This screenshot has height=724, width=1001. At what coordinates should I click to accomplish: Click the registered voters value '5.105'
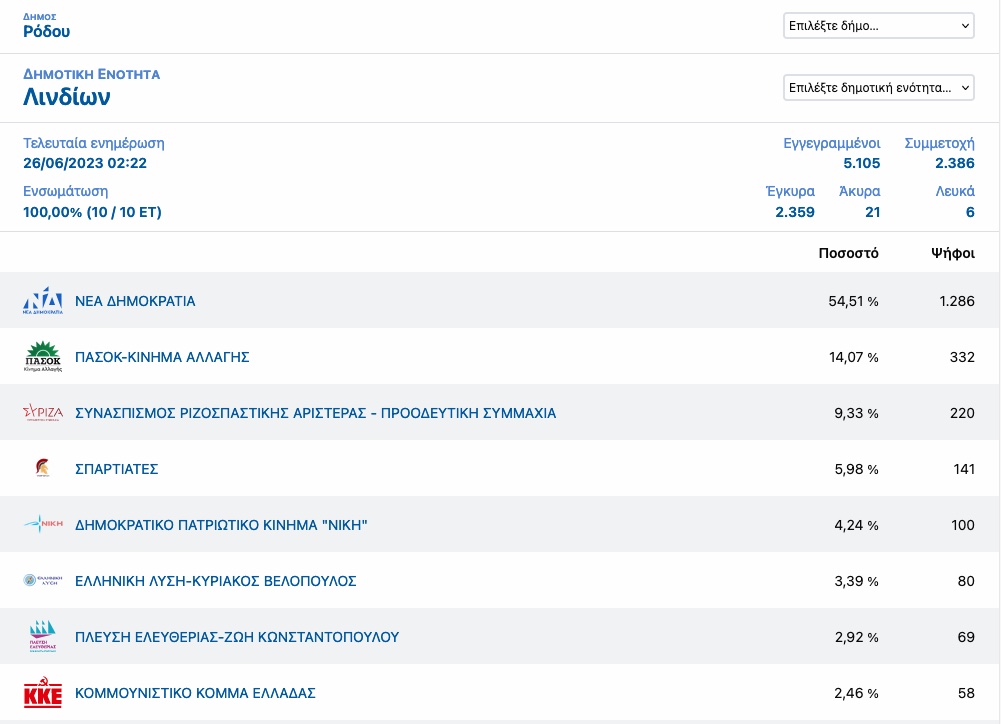tap(862, 163)
